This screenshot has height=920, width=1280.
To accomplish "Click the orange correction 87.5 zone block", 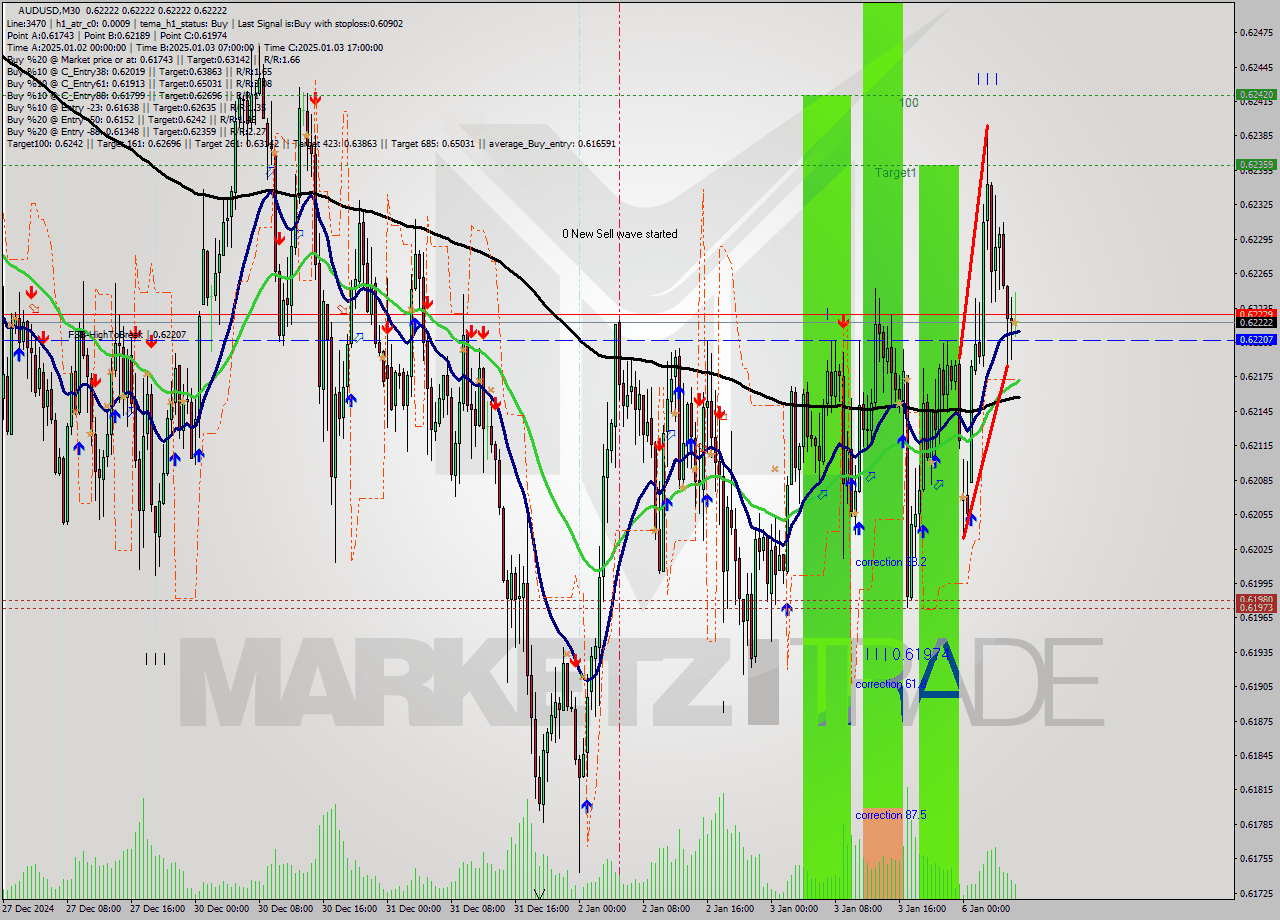I will coord(883,852).
